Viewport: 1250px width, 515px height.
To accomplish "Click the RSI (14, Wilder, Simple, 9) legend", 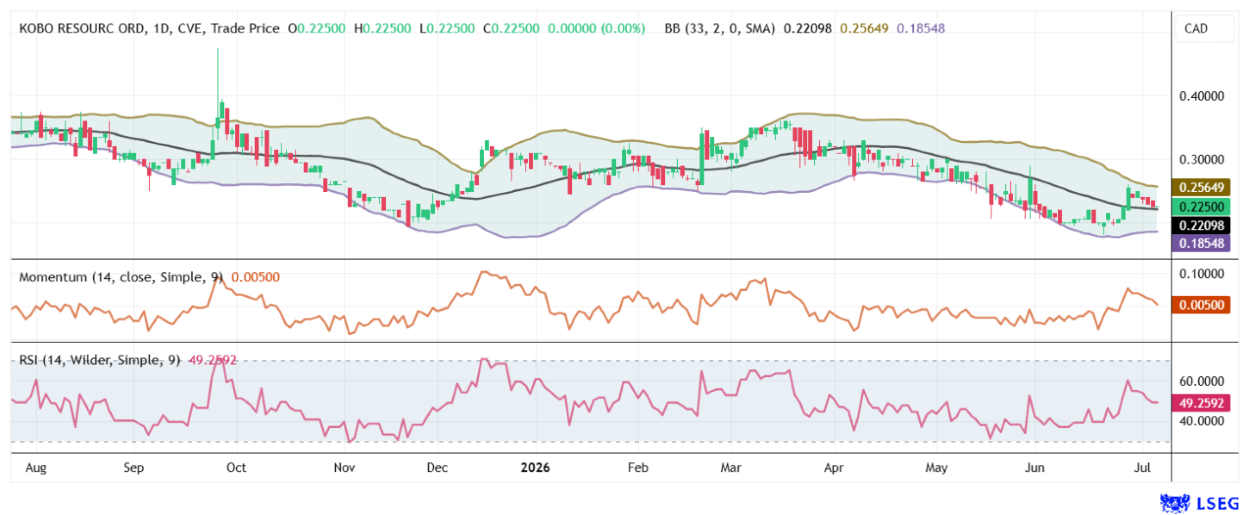I will coord(100,359).
